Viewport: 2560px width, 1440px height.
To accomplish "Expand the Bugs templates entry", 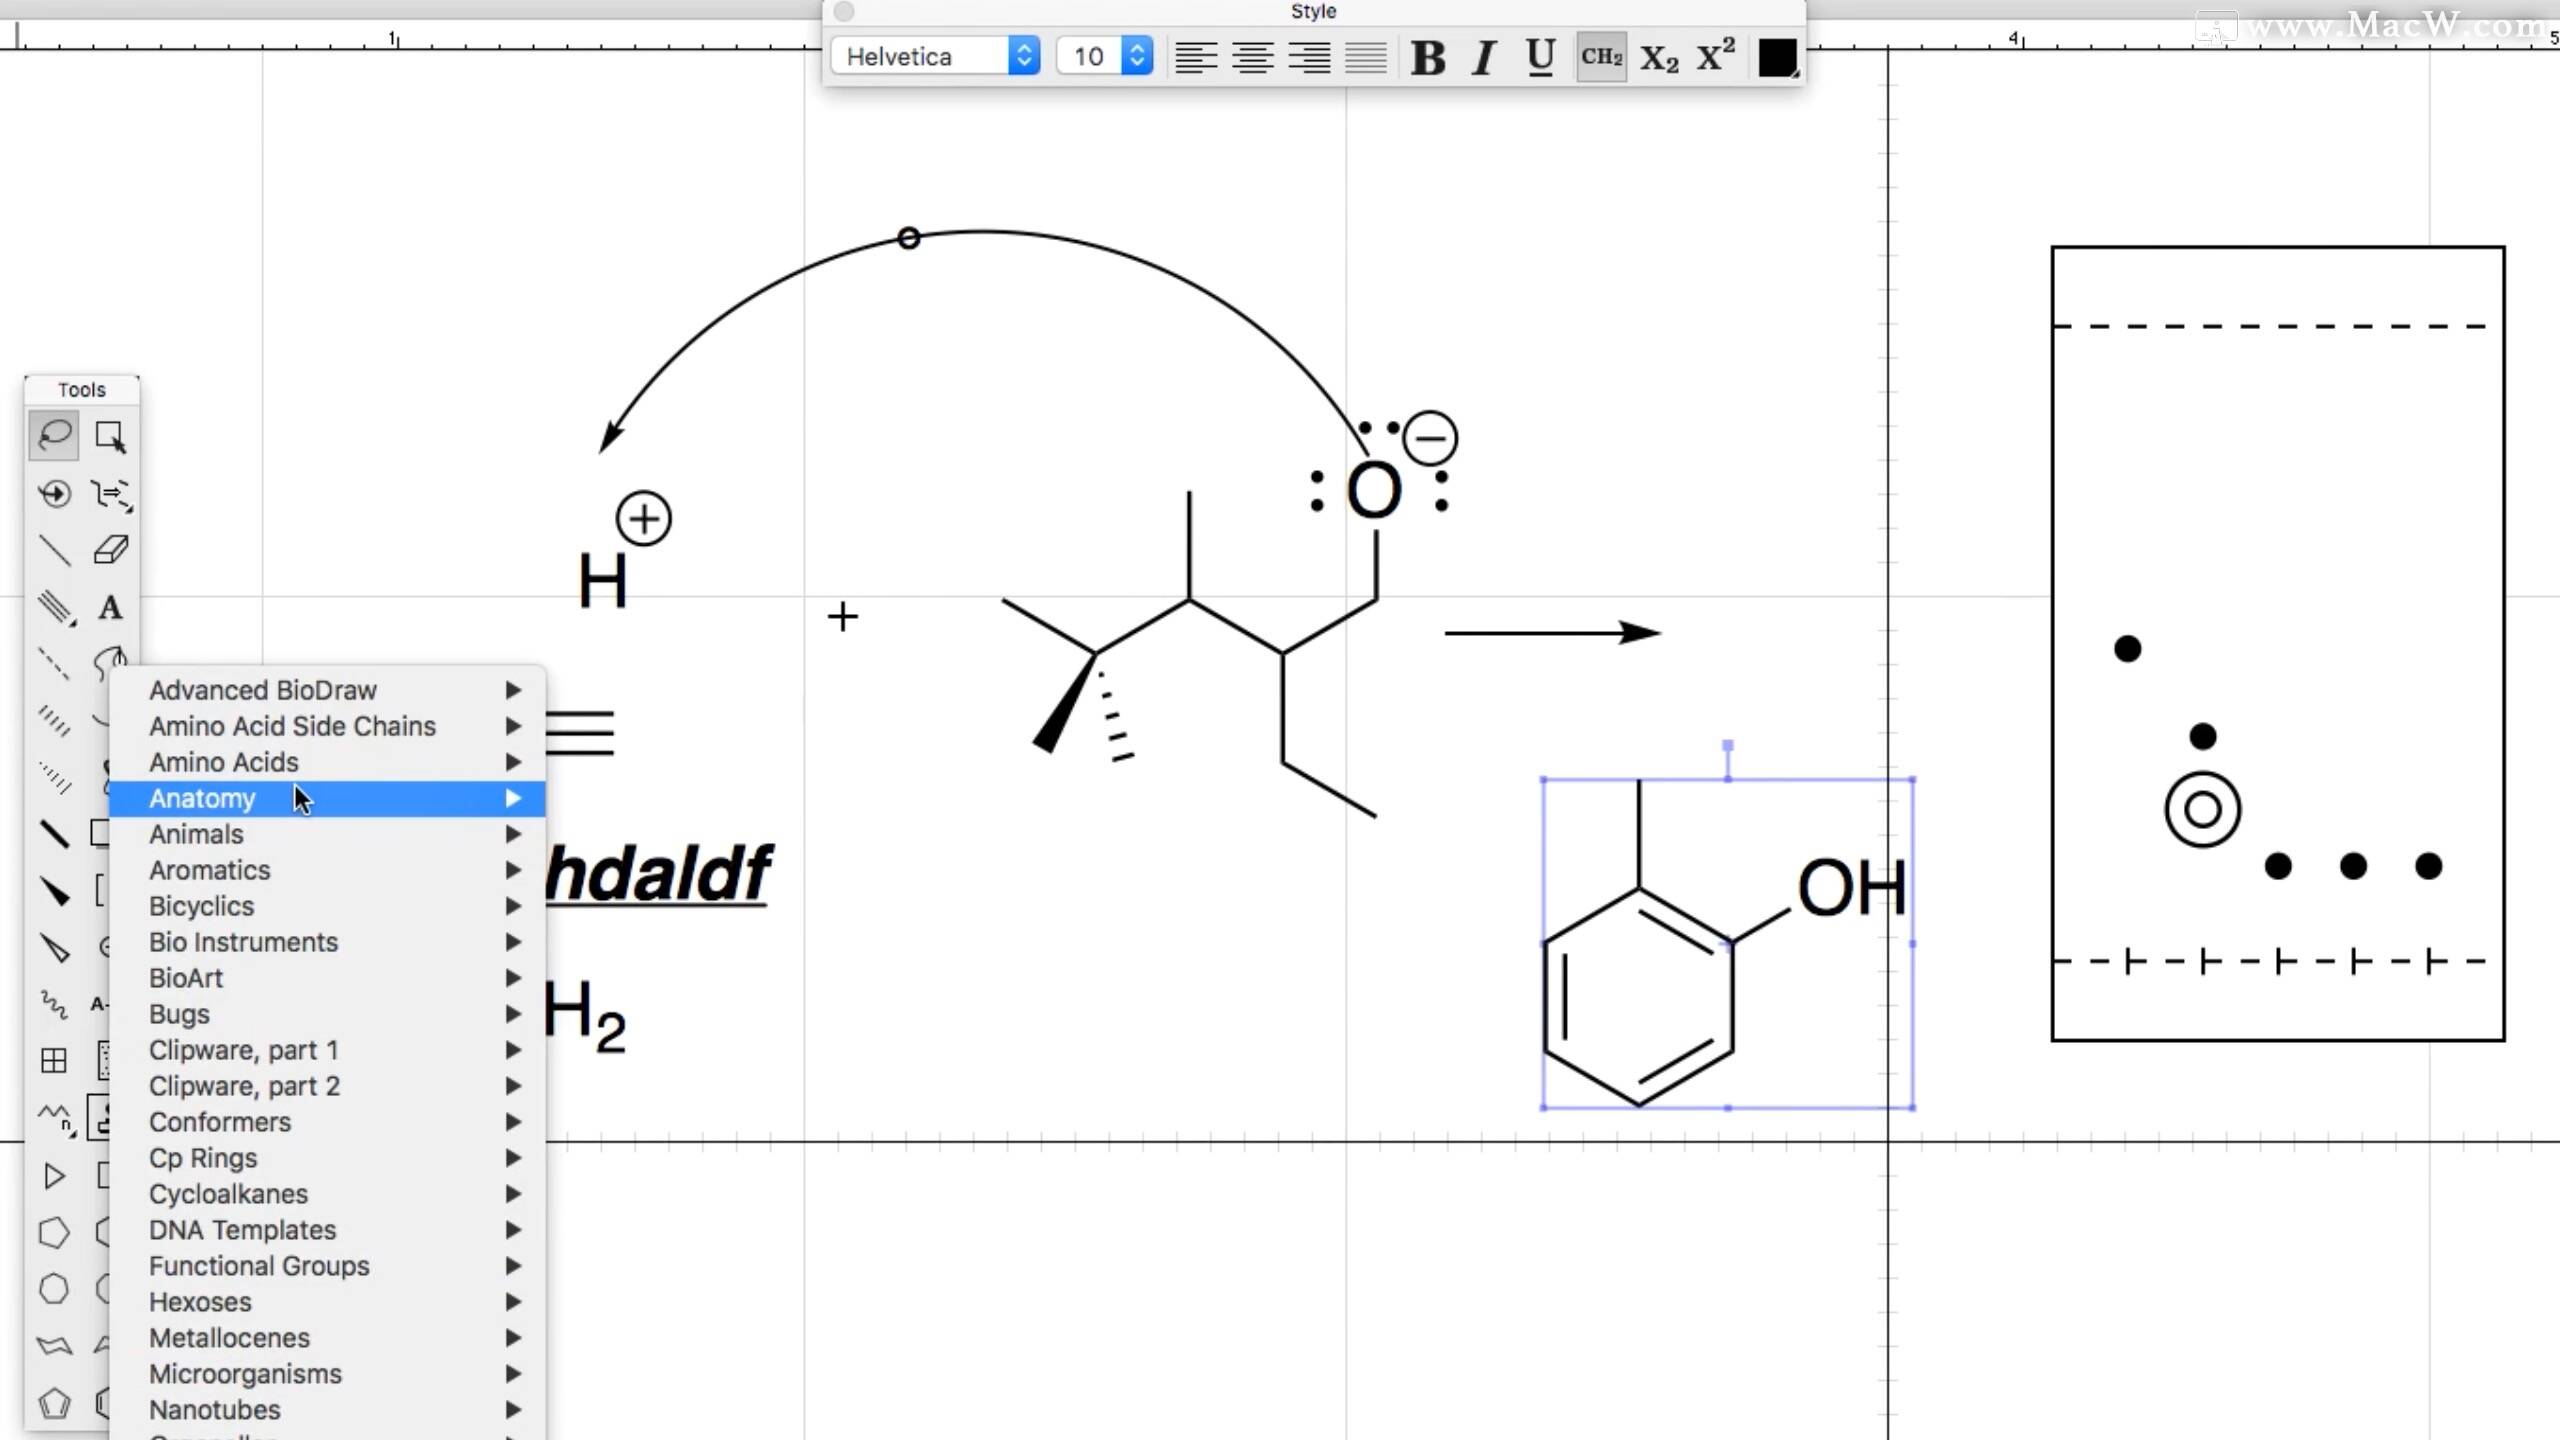I will (327, 1014).
